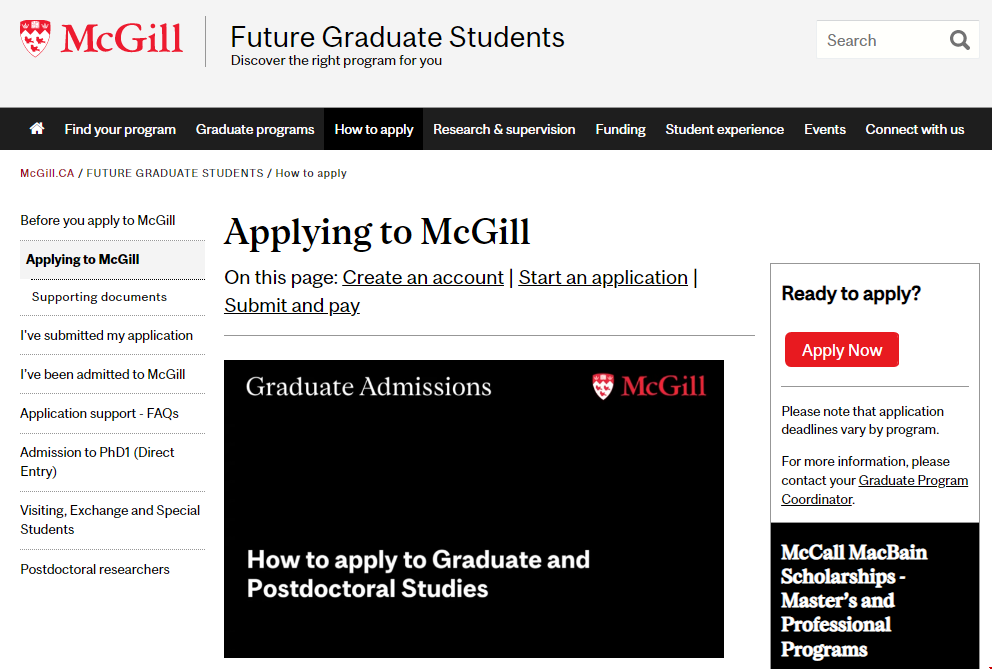Open Postdoctoral researchers sidebar item

(95, 569)
